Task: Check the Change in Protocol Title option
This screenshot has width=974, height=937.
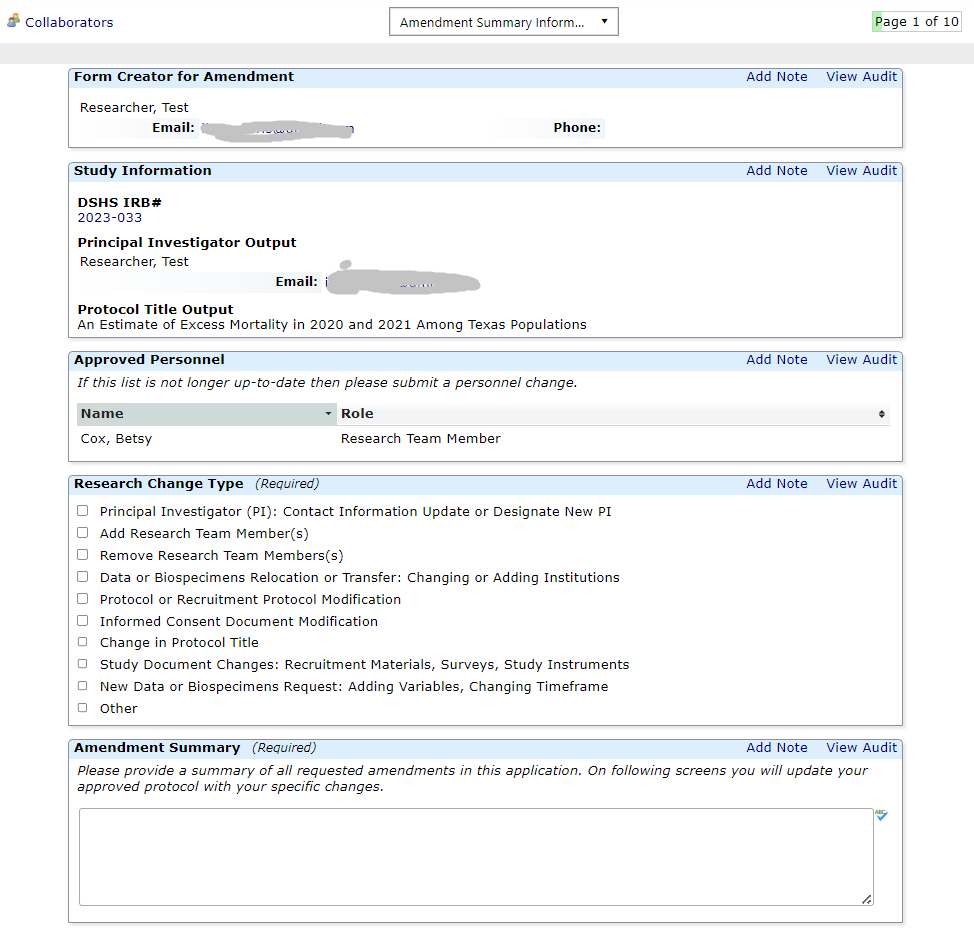Action: click(83, 641)
